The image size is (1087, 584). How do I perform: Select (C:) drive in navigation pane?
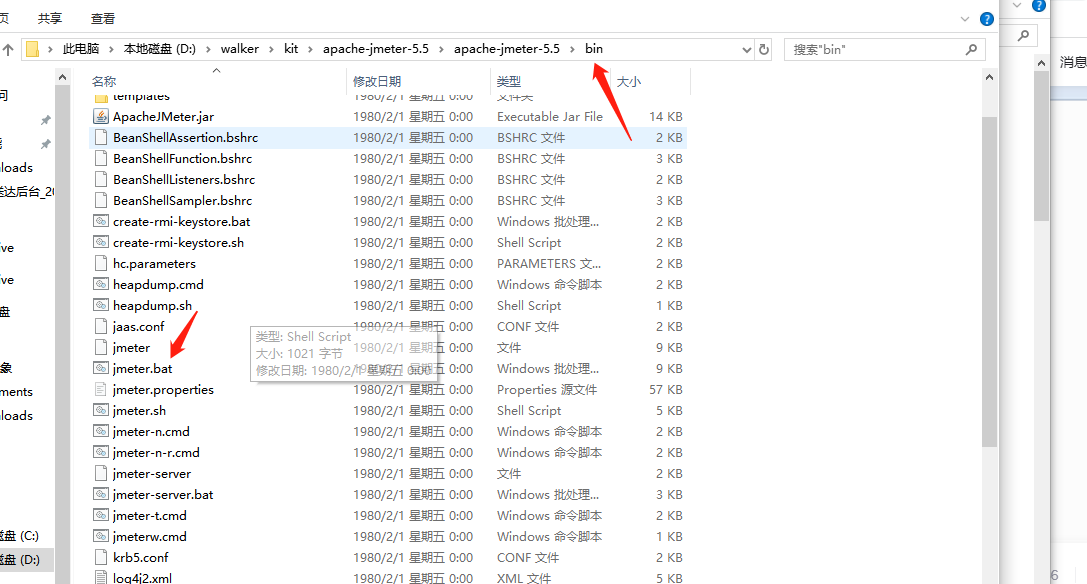coord(19,536)
